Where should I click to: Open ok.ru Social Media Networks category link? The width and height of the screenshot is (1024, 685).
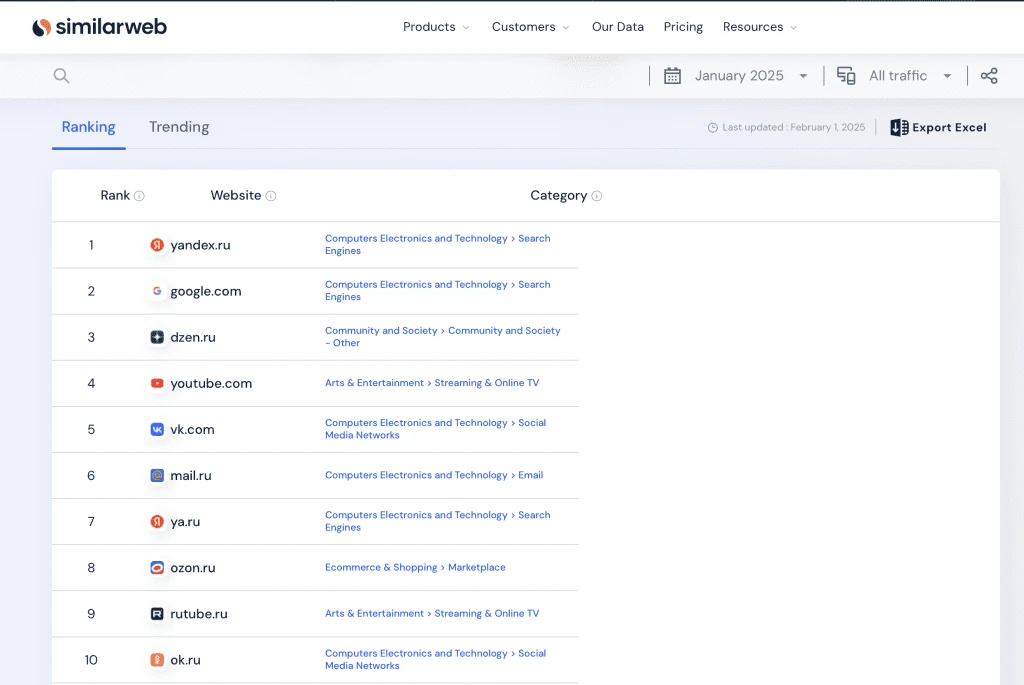[x=436, y=660]
